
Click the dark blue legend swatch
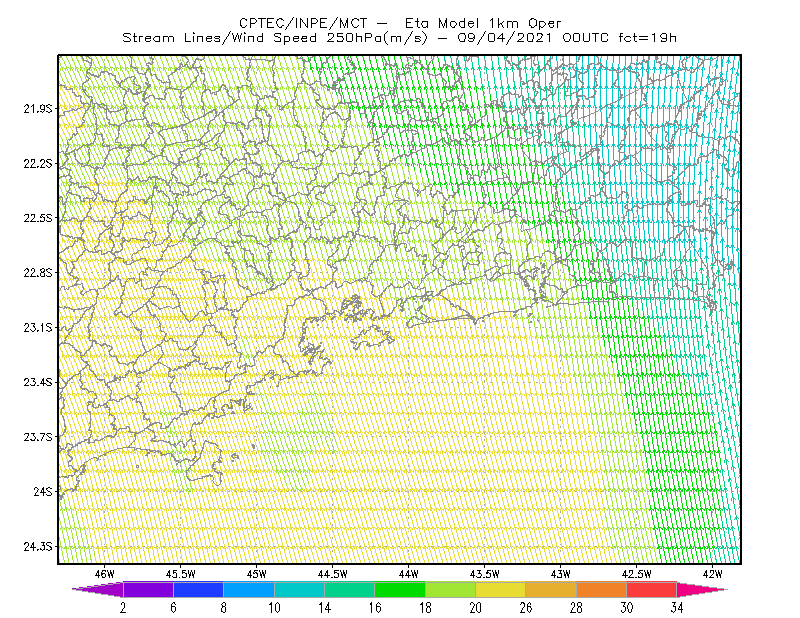198,589
